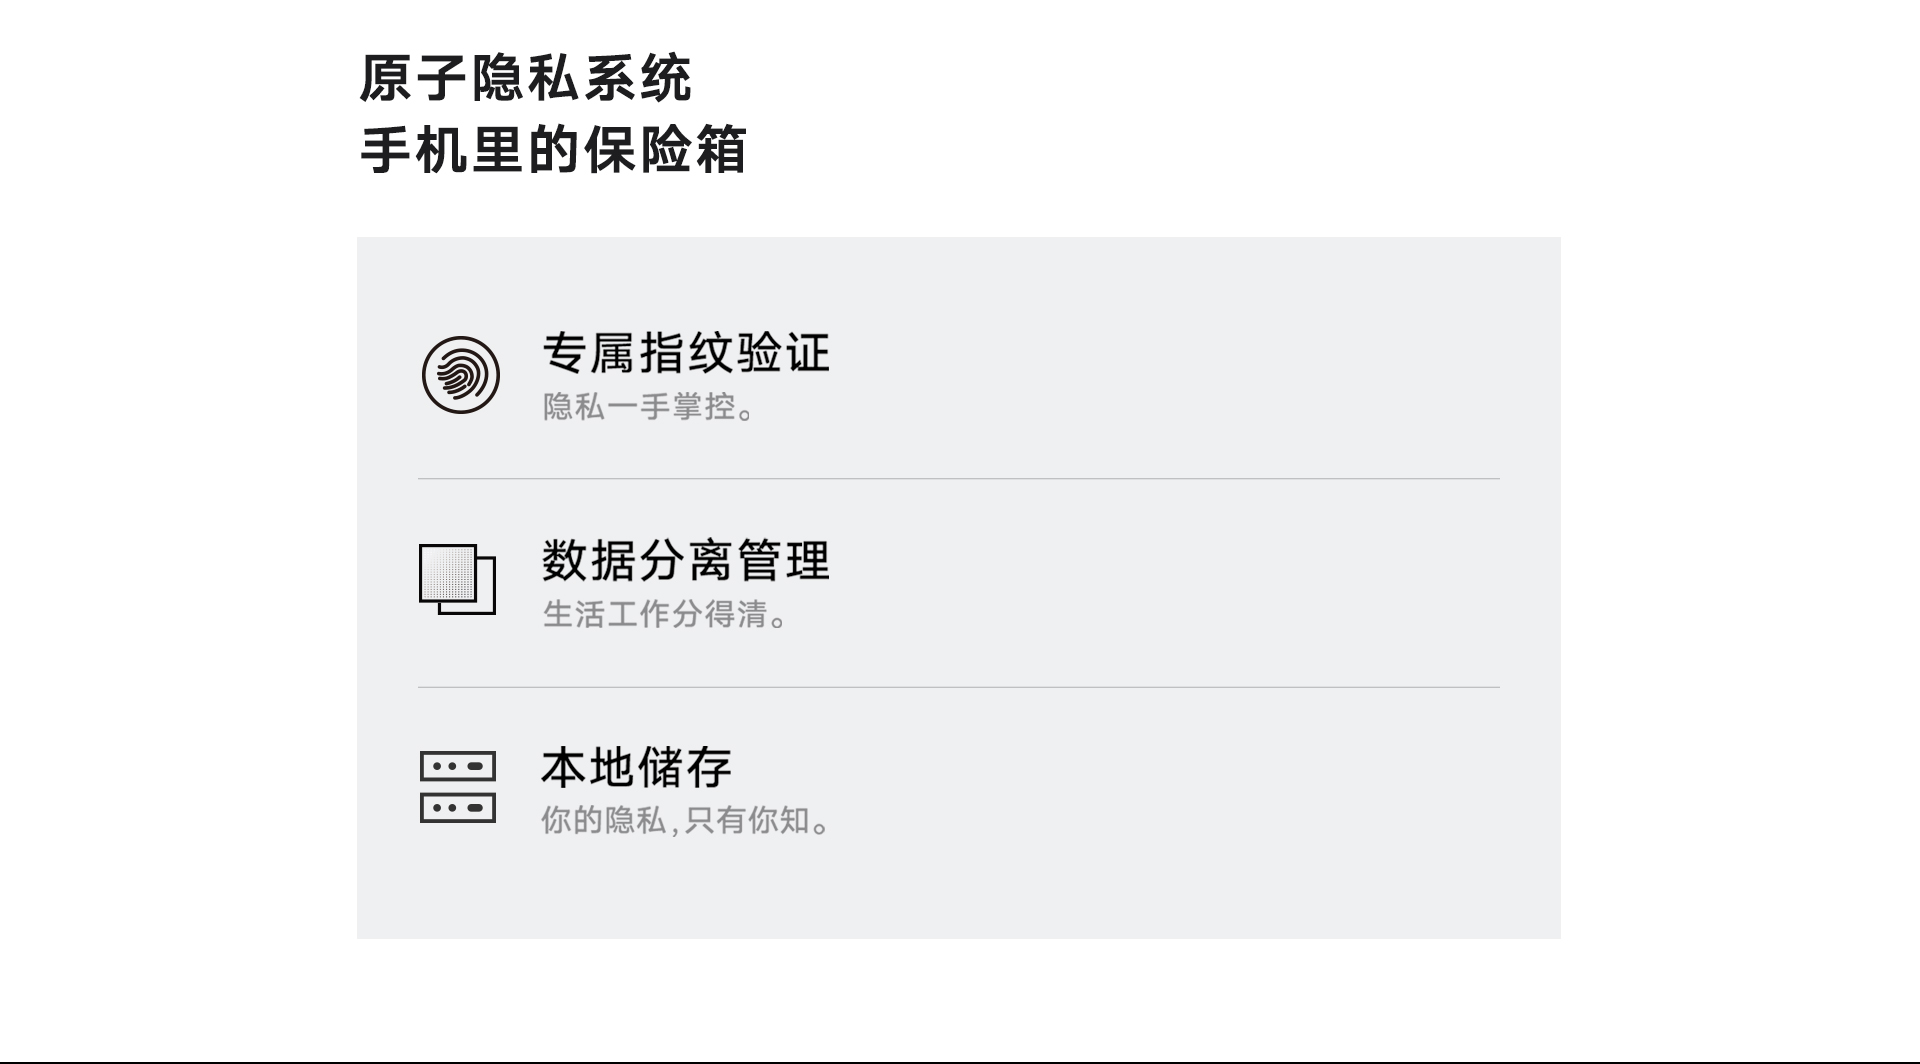This screenshot has width=1920, height=1064.
Task: Select the 原子隐私系统 title line
Action: coord(525,79)
